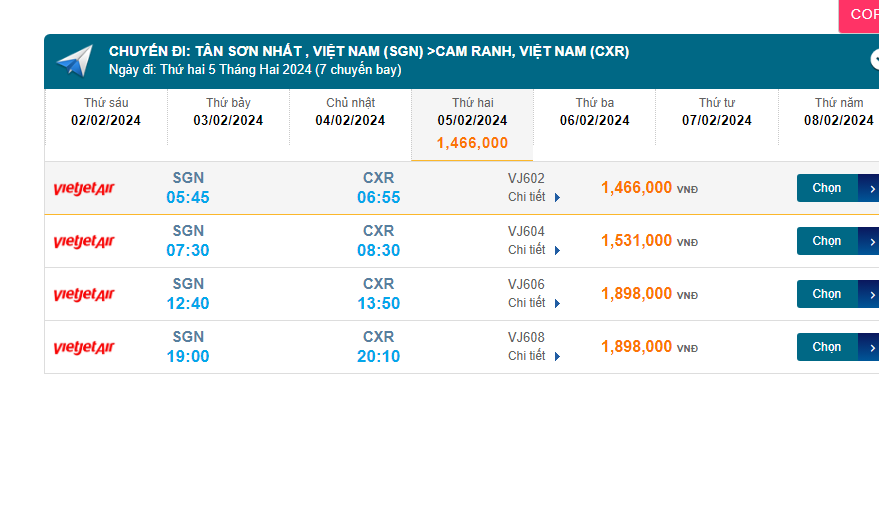Select Chọn for the 19:00 flight
879x510 pixels.
pos(836,347)
